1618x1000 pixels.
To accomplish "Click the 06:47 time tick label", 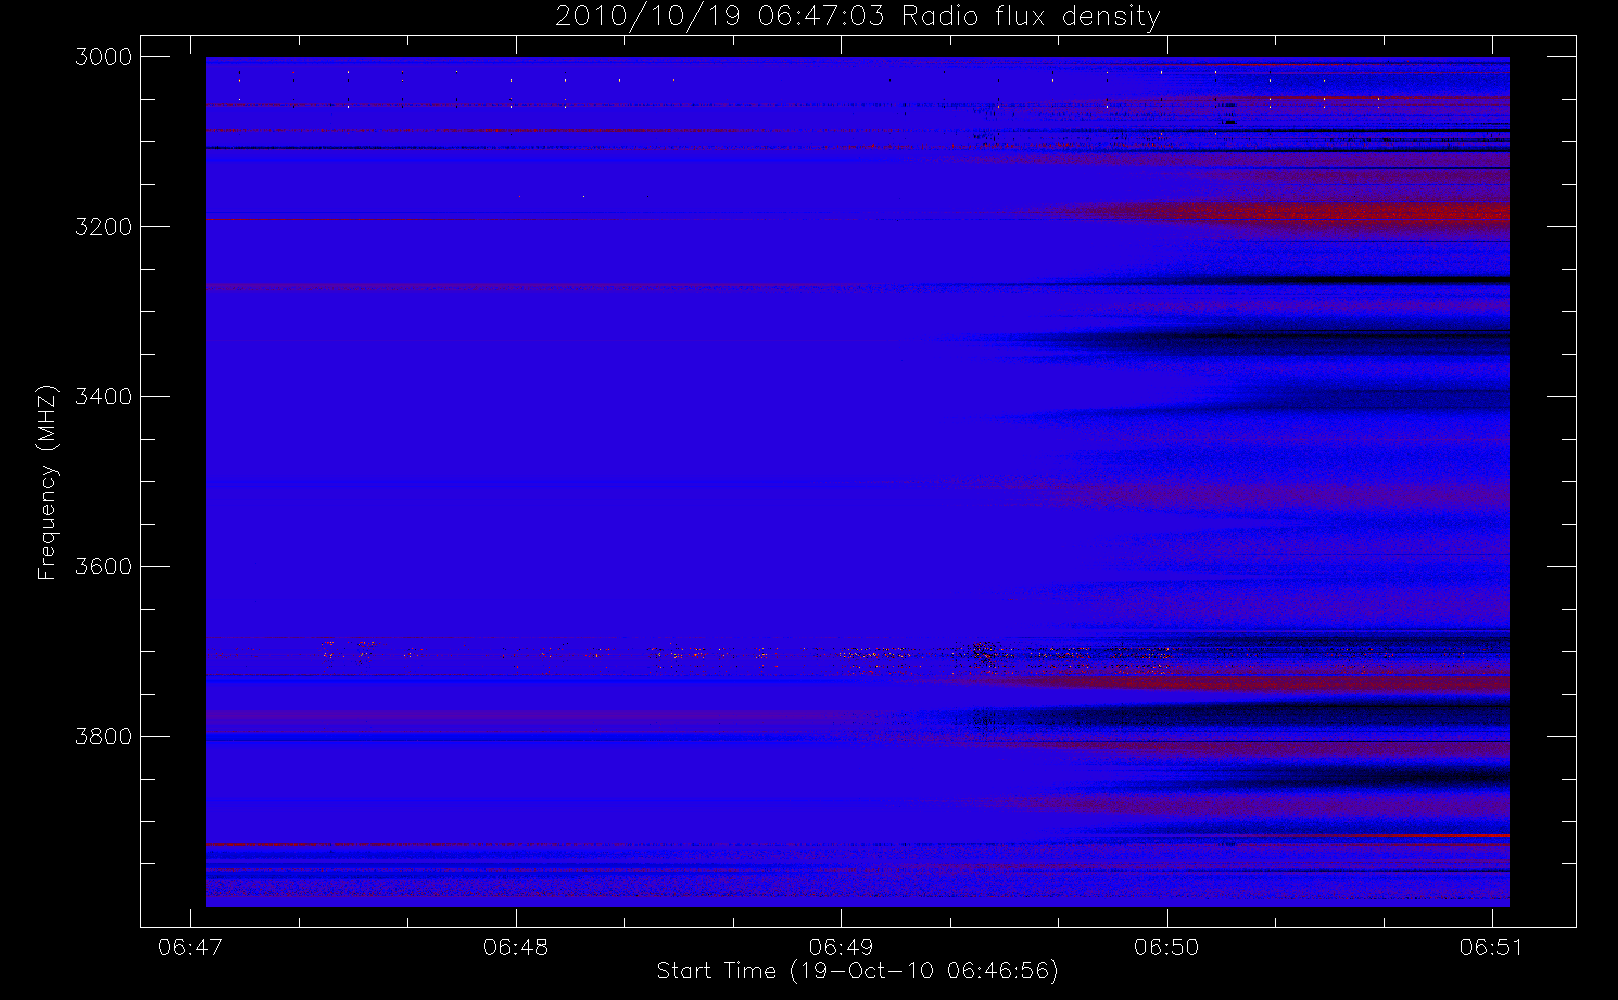I will tap(190, 947).
